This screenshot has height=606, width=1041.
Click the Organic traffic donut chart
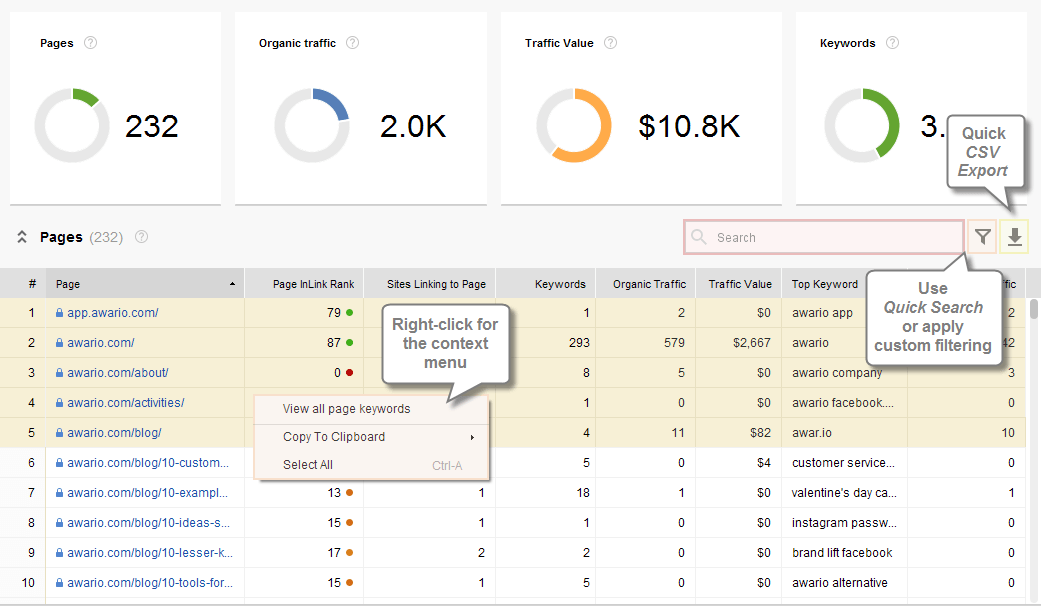pyautogui.click(x=311, y=125)
